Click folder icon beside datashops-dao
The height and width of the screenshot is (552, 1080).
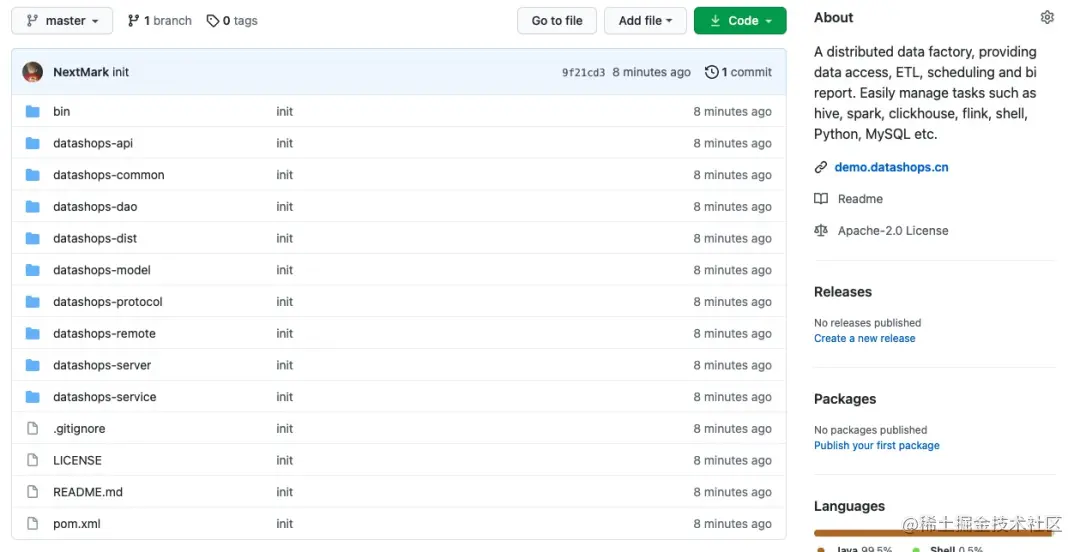point(32,207)
